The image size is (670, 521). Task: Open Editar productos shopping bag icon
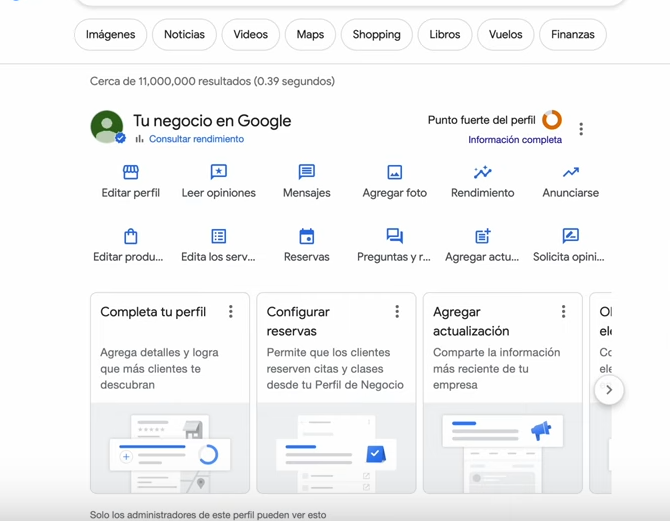(130, 236)
